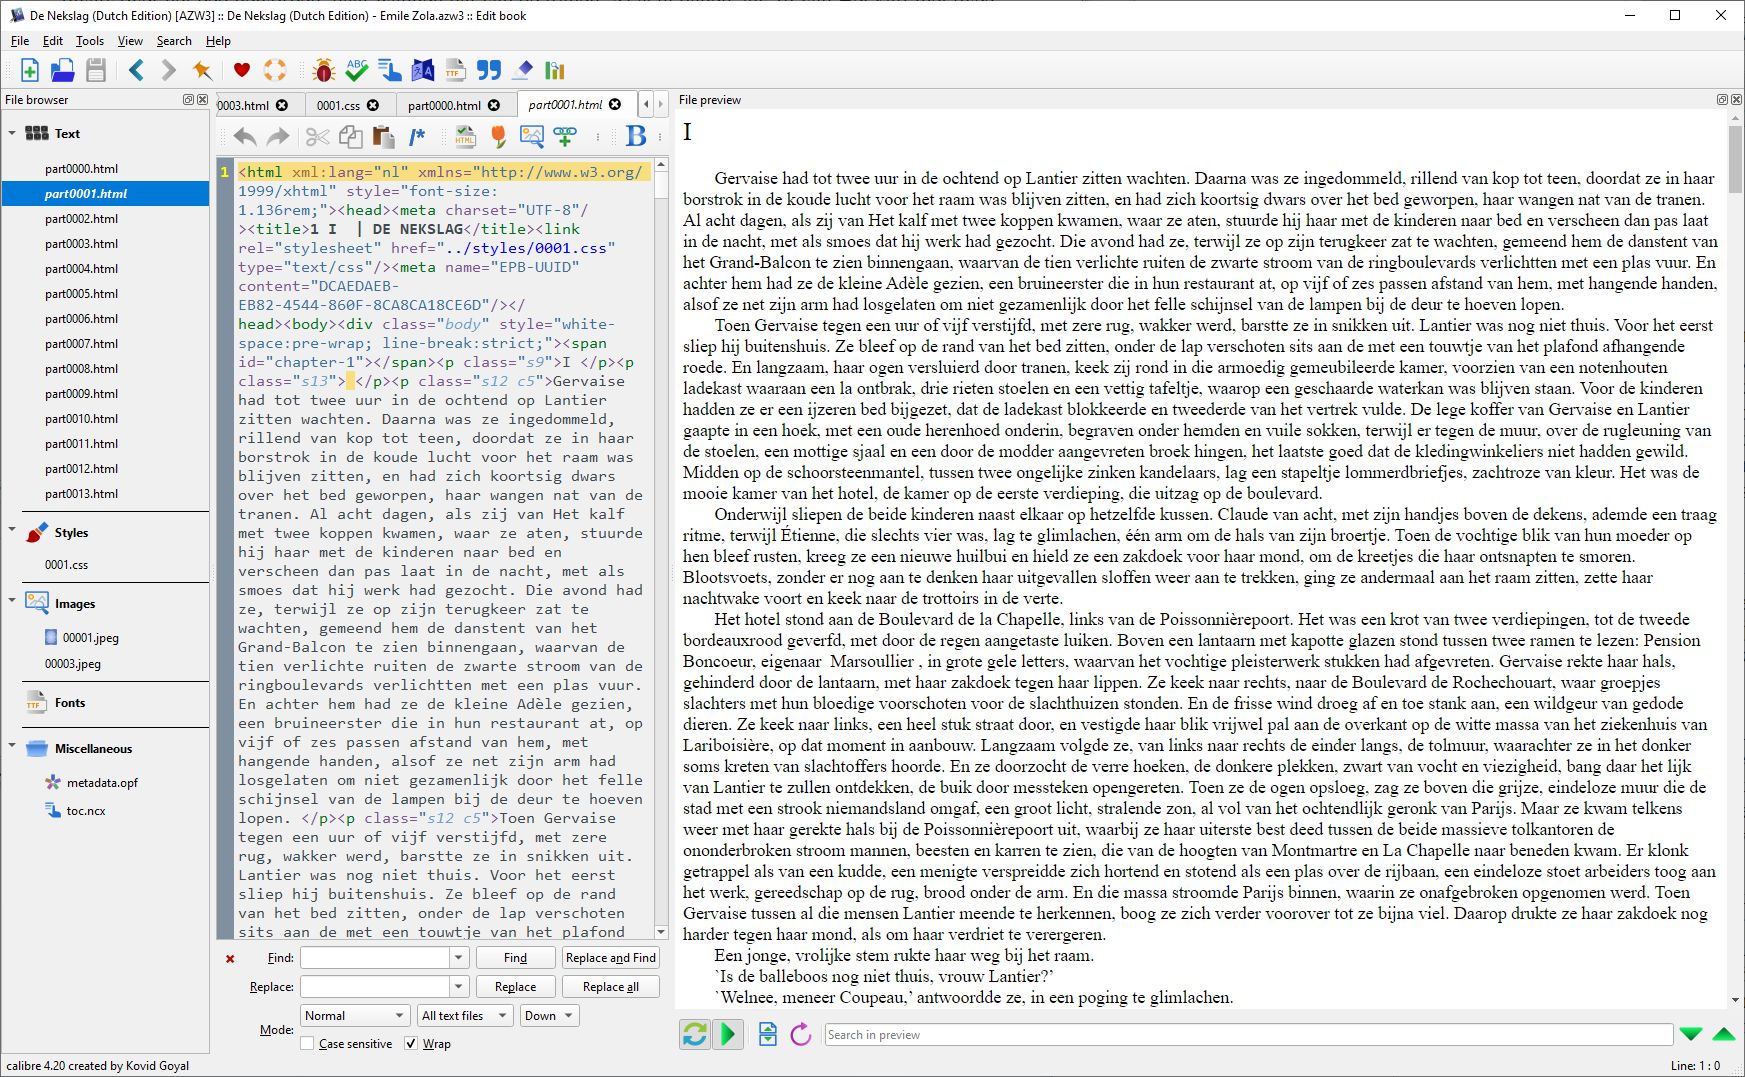Open the Edit menu
Viewport: 1745px width, 1077px height.
coord(53,41)
